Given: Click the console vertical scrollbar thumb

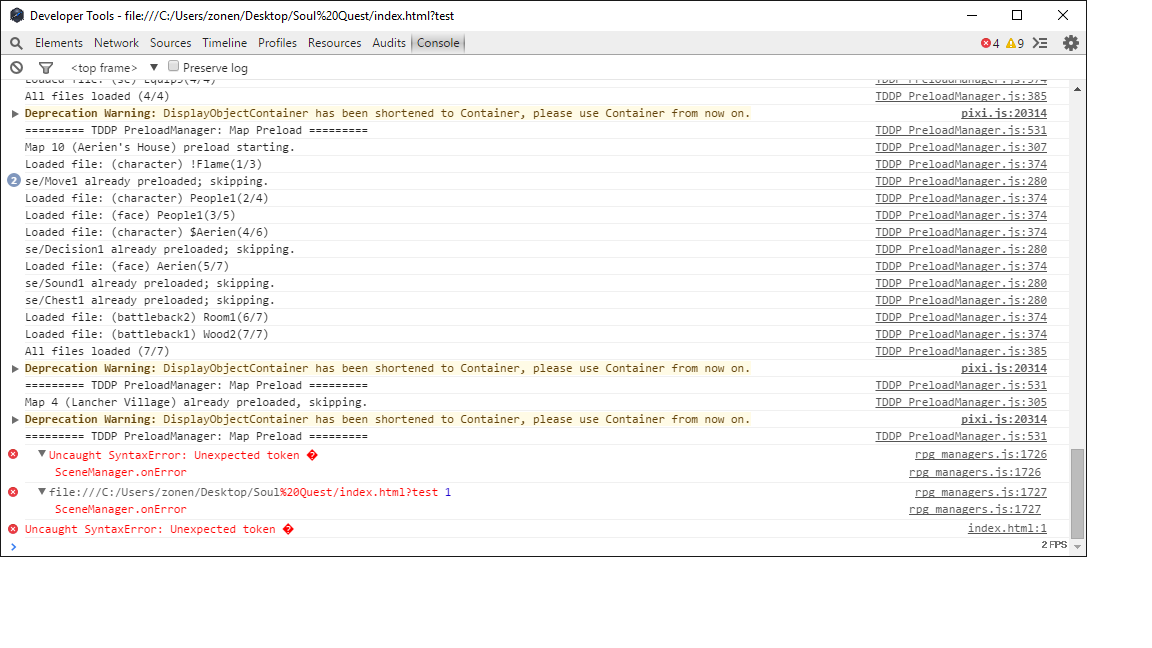Looking at the screenshot, I should pos(1077,494).
